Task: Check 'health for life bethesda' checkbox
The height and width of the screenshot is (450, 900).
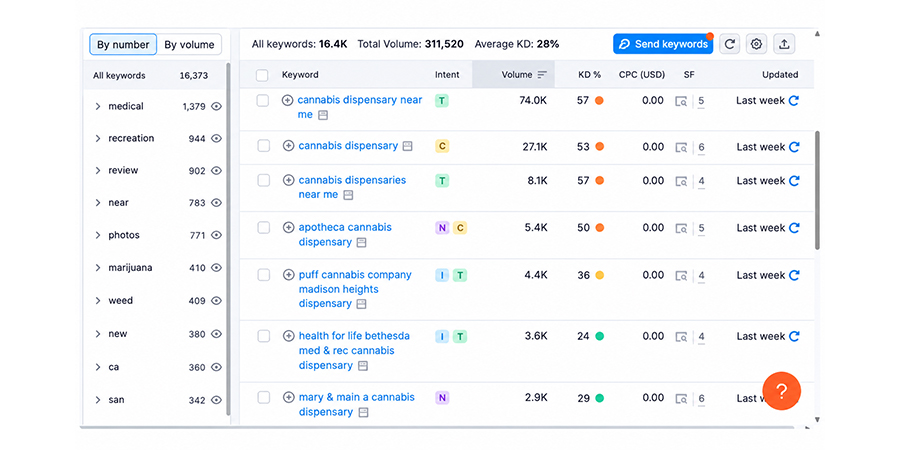Action: (263, 336)
